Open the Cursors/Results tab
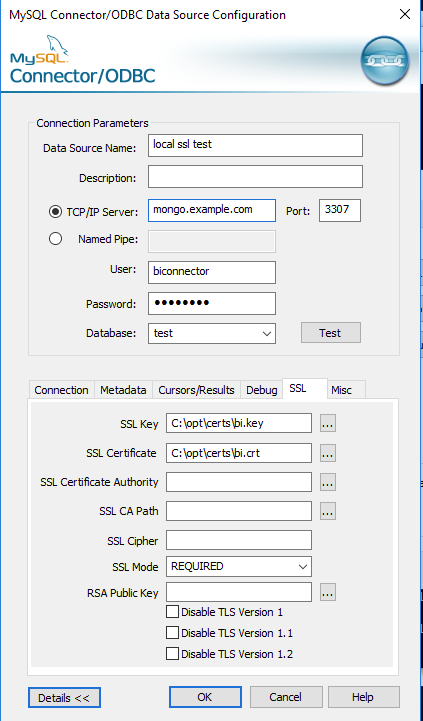This screenshot has width=423, height=721. 196,390
